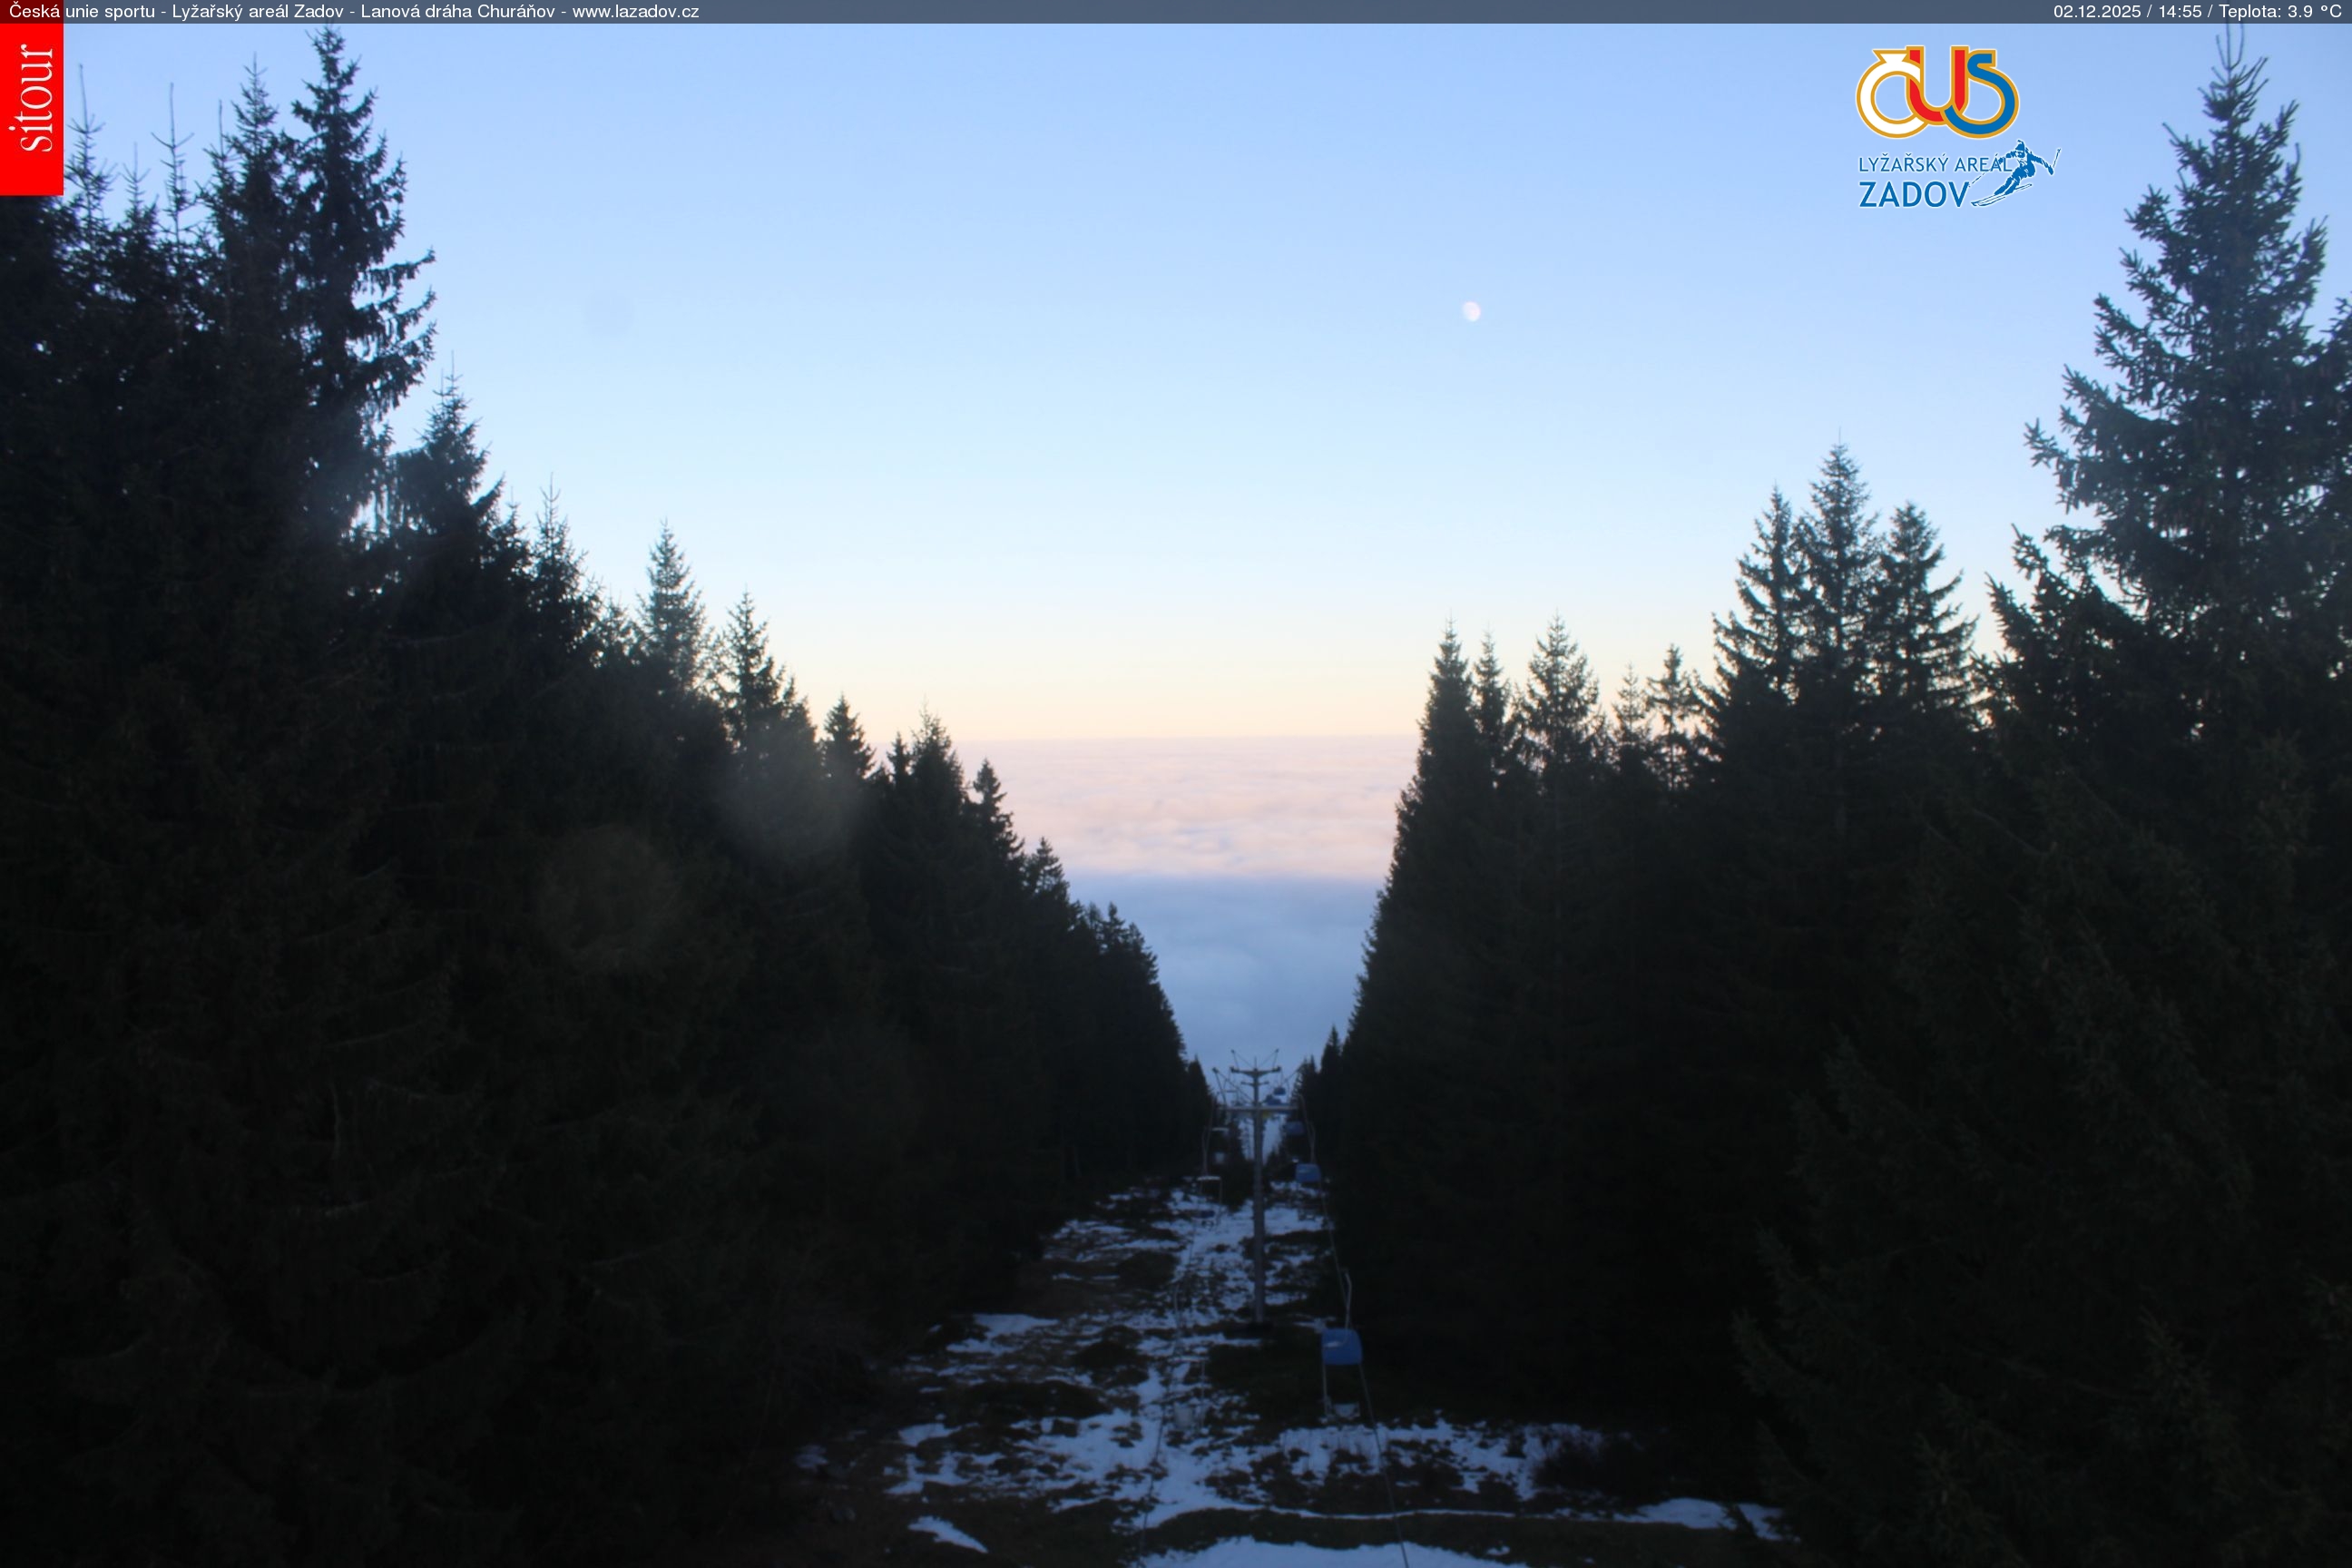
Task: Click the moon in the sky
Action: click(x=1471, y=312)
